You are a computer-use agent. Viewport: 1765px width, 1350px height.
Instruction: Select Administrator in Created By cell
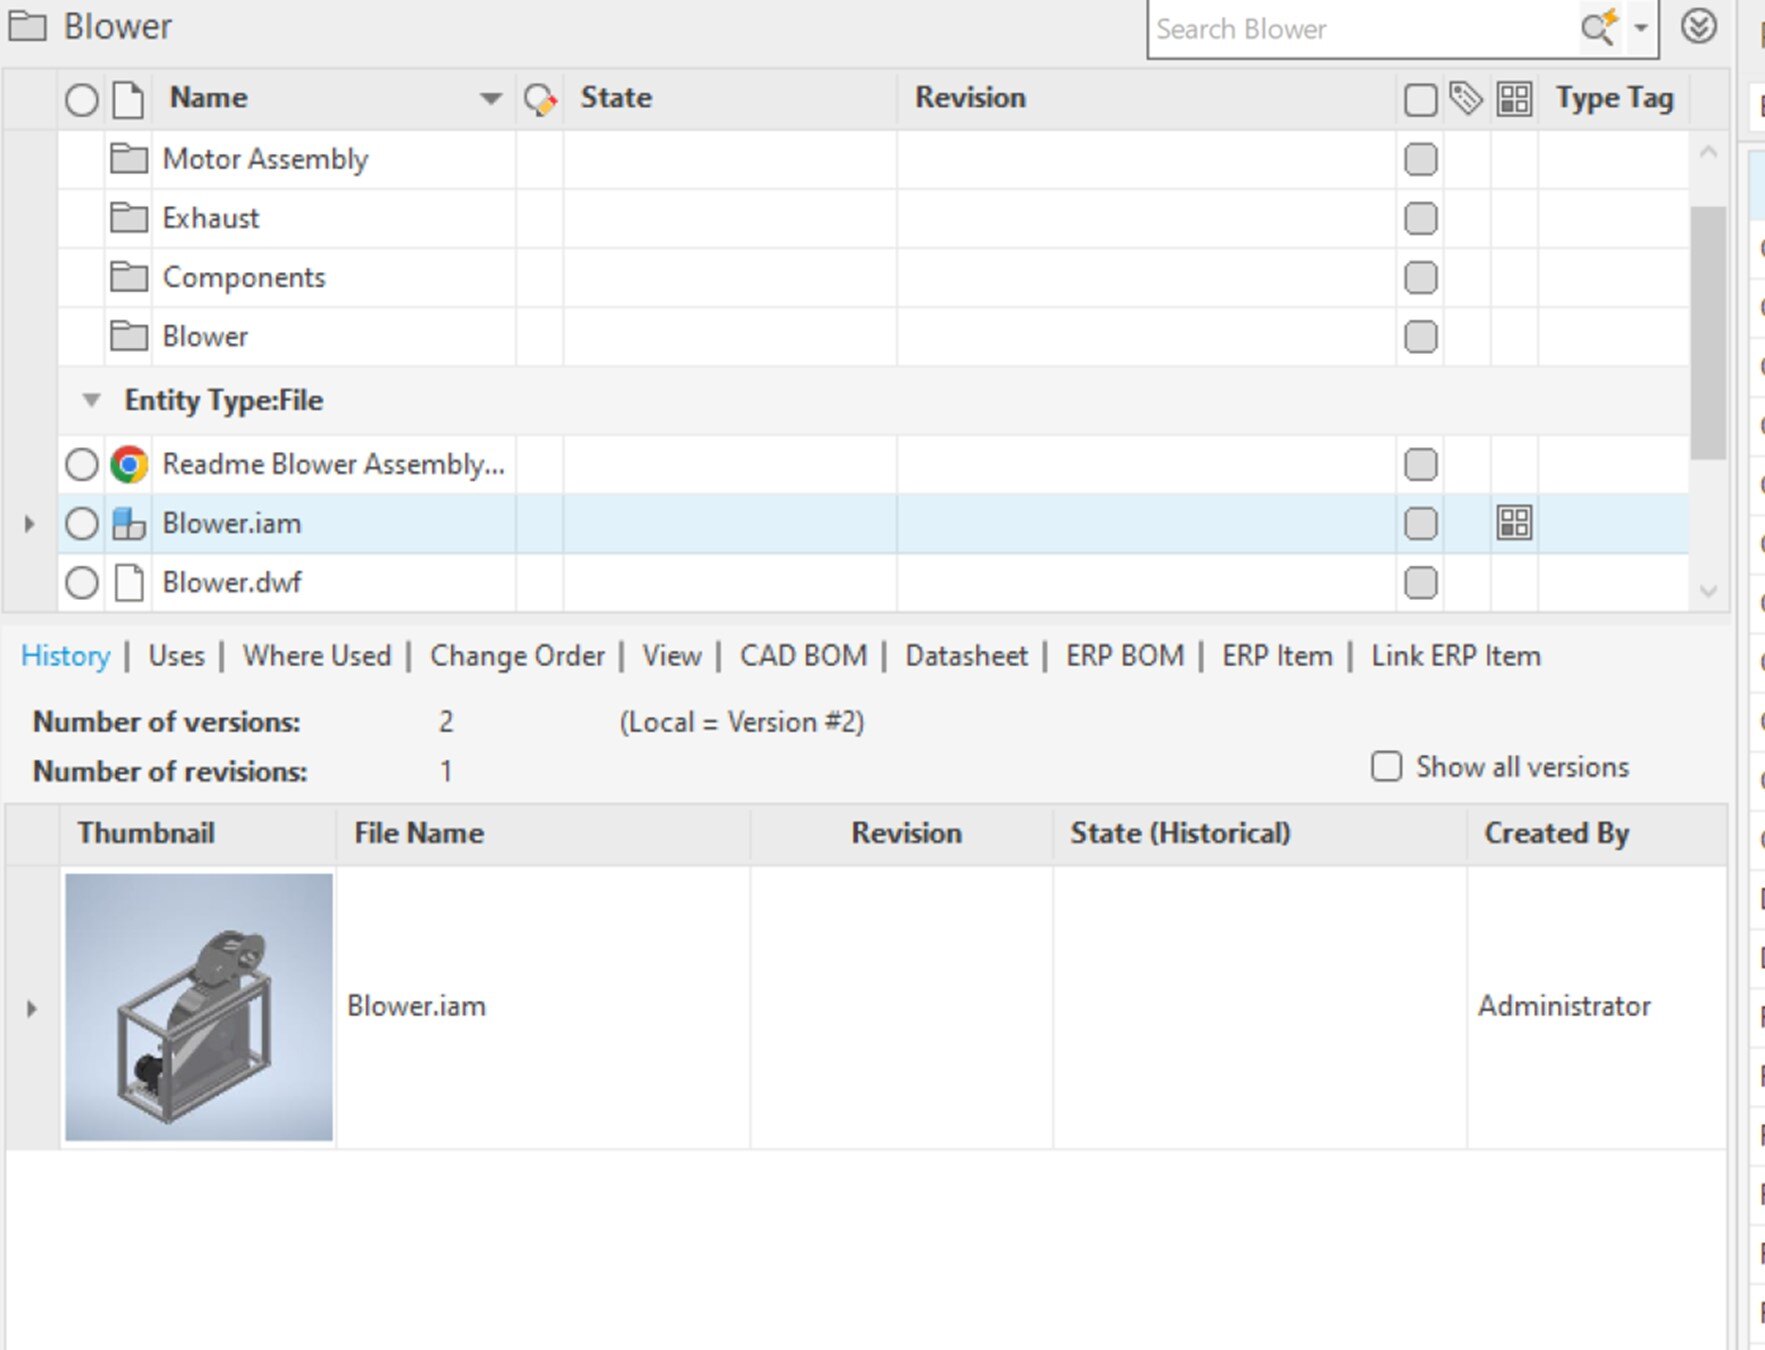1564,1006
